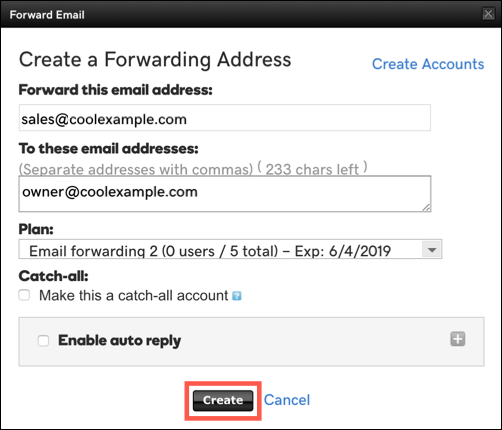Image resolution: width=502 pixels, height=430 pixels.
Task: Expand auto reply options with plus icon
Action: pos(458,339)
